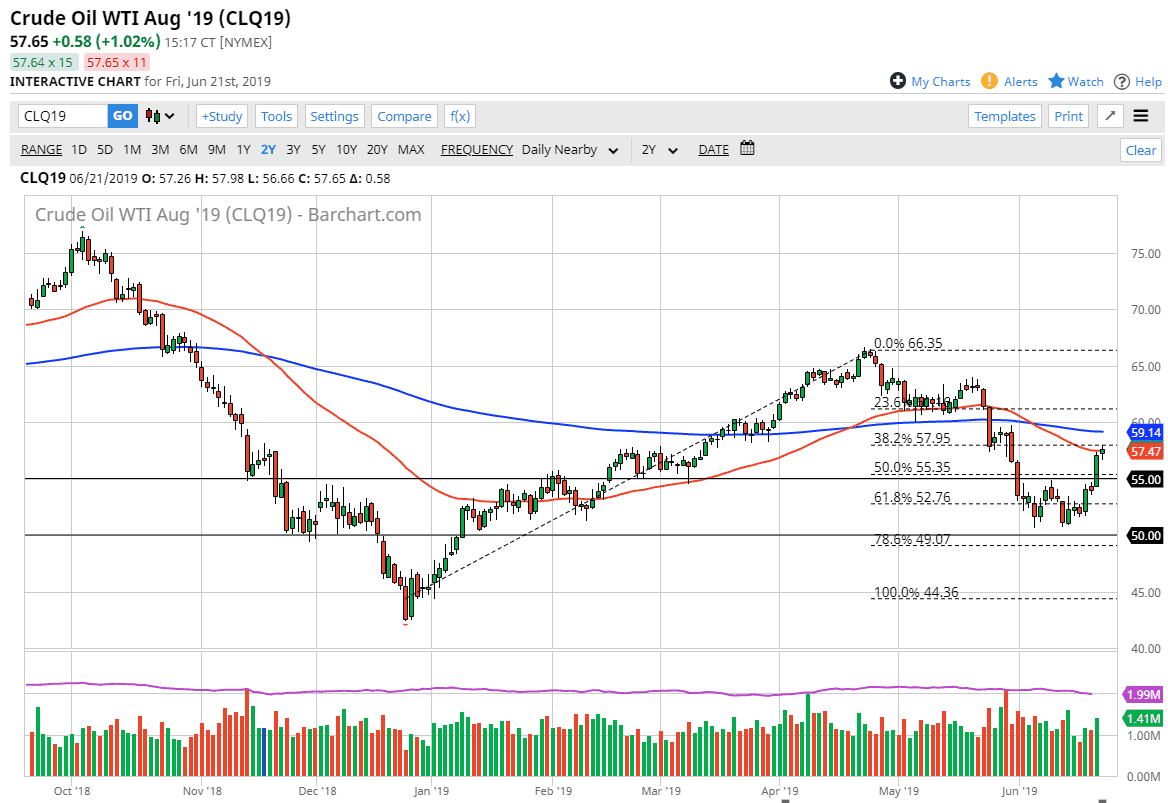Open the Settings menu
This screenshot has height=803, width=1168.
click(x=334, y=116)
